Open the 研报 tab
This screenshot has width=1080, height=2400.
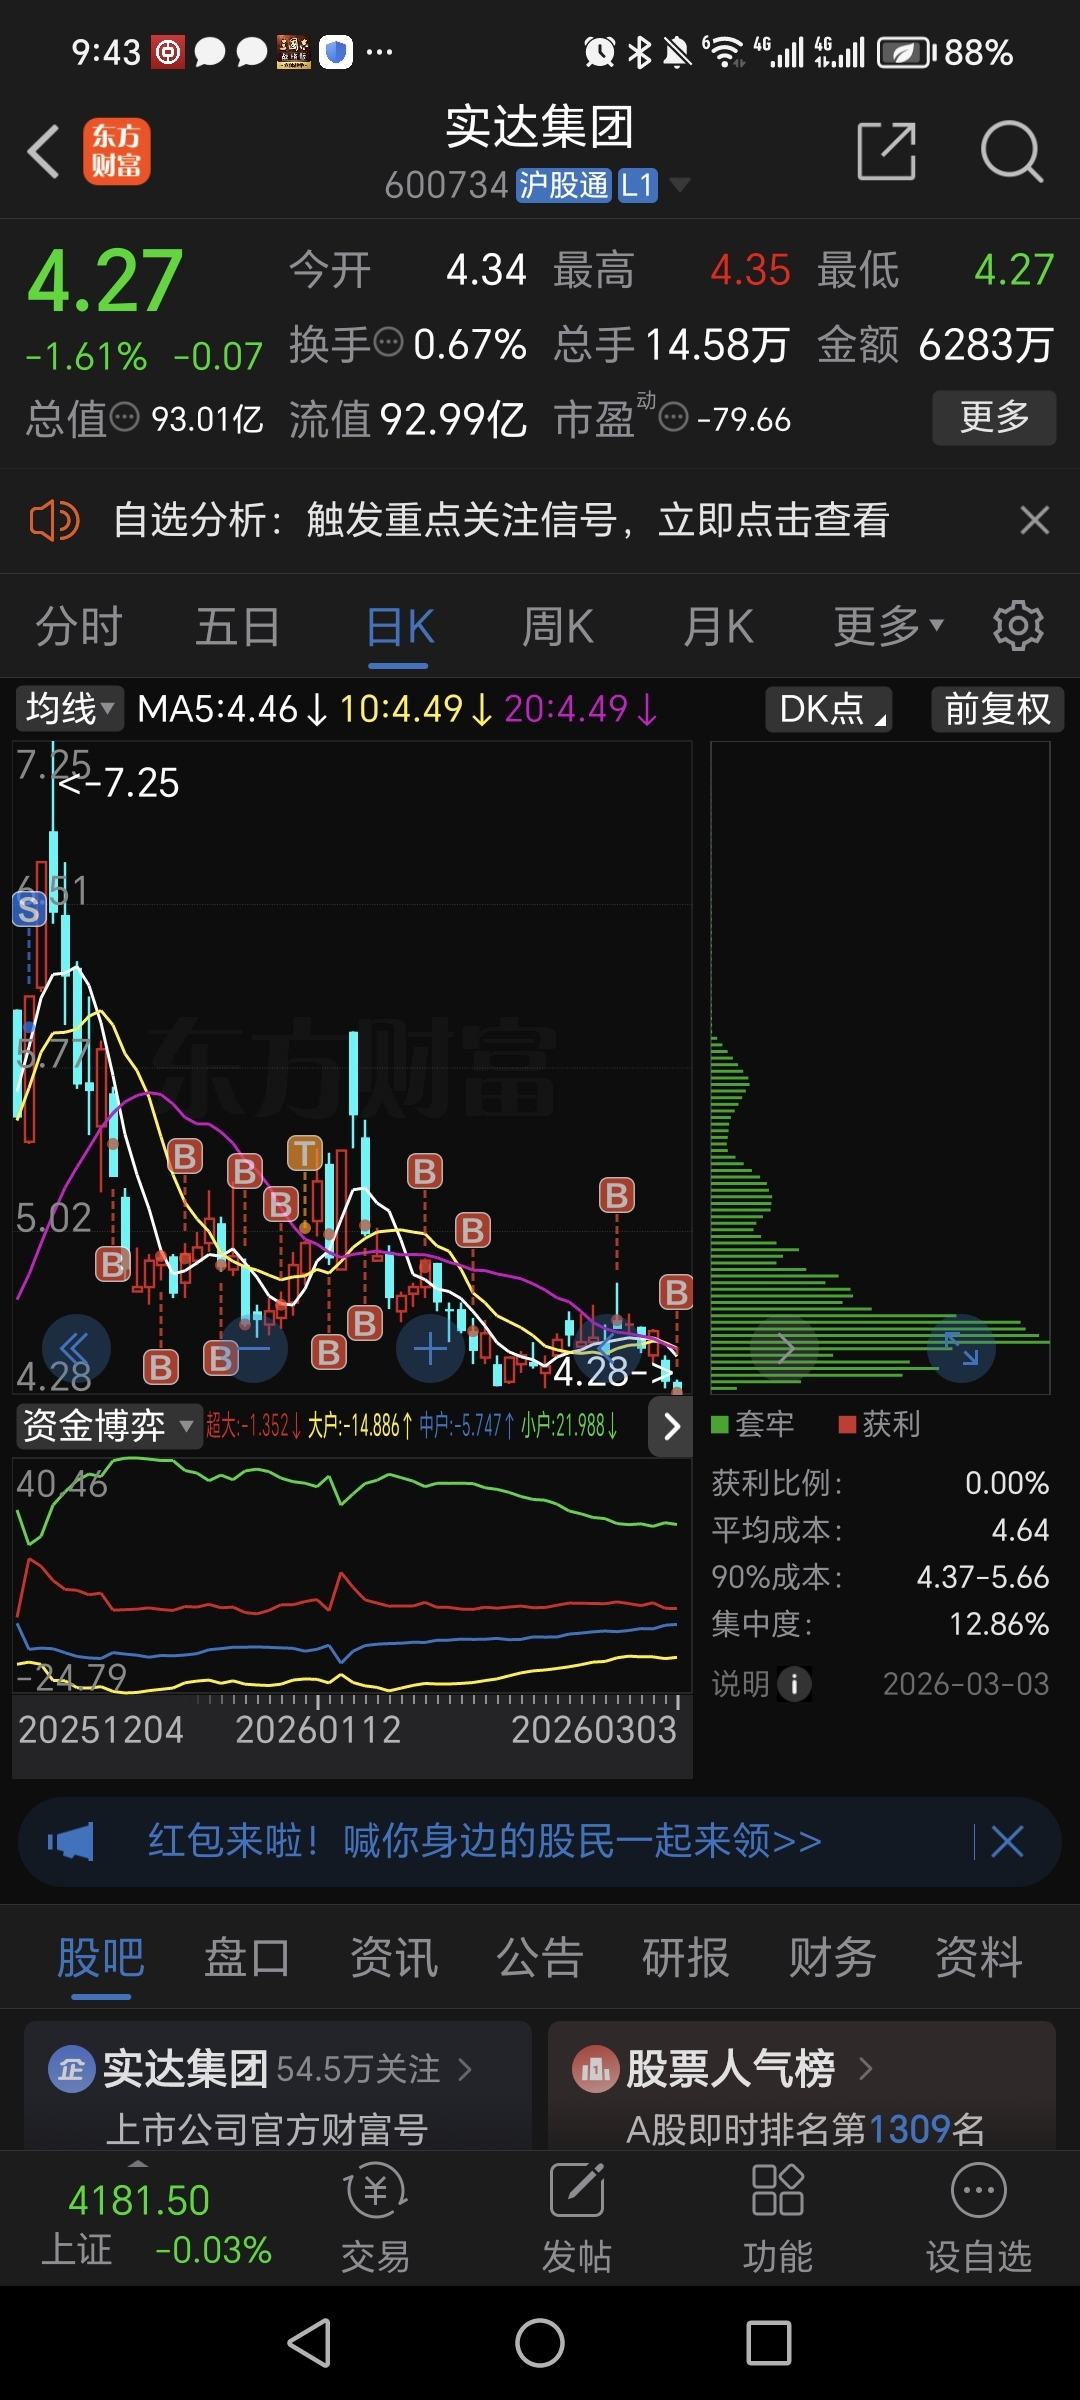pos(686,1958)
